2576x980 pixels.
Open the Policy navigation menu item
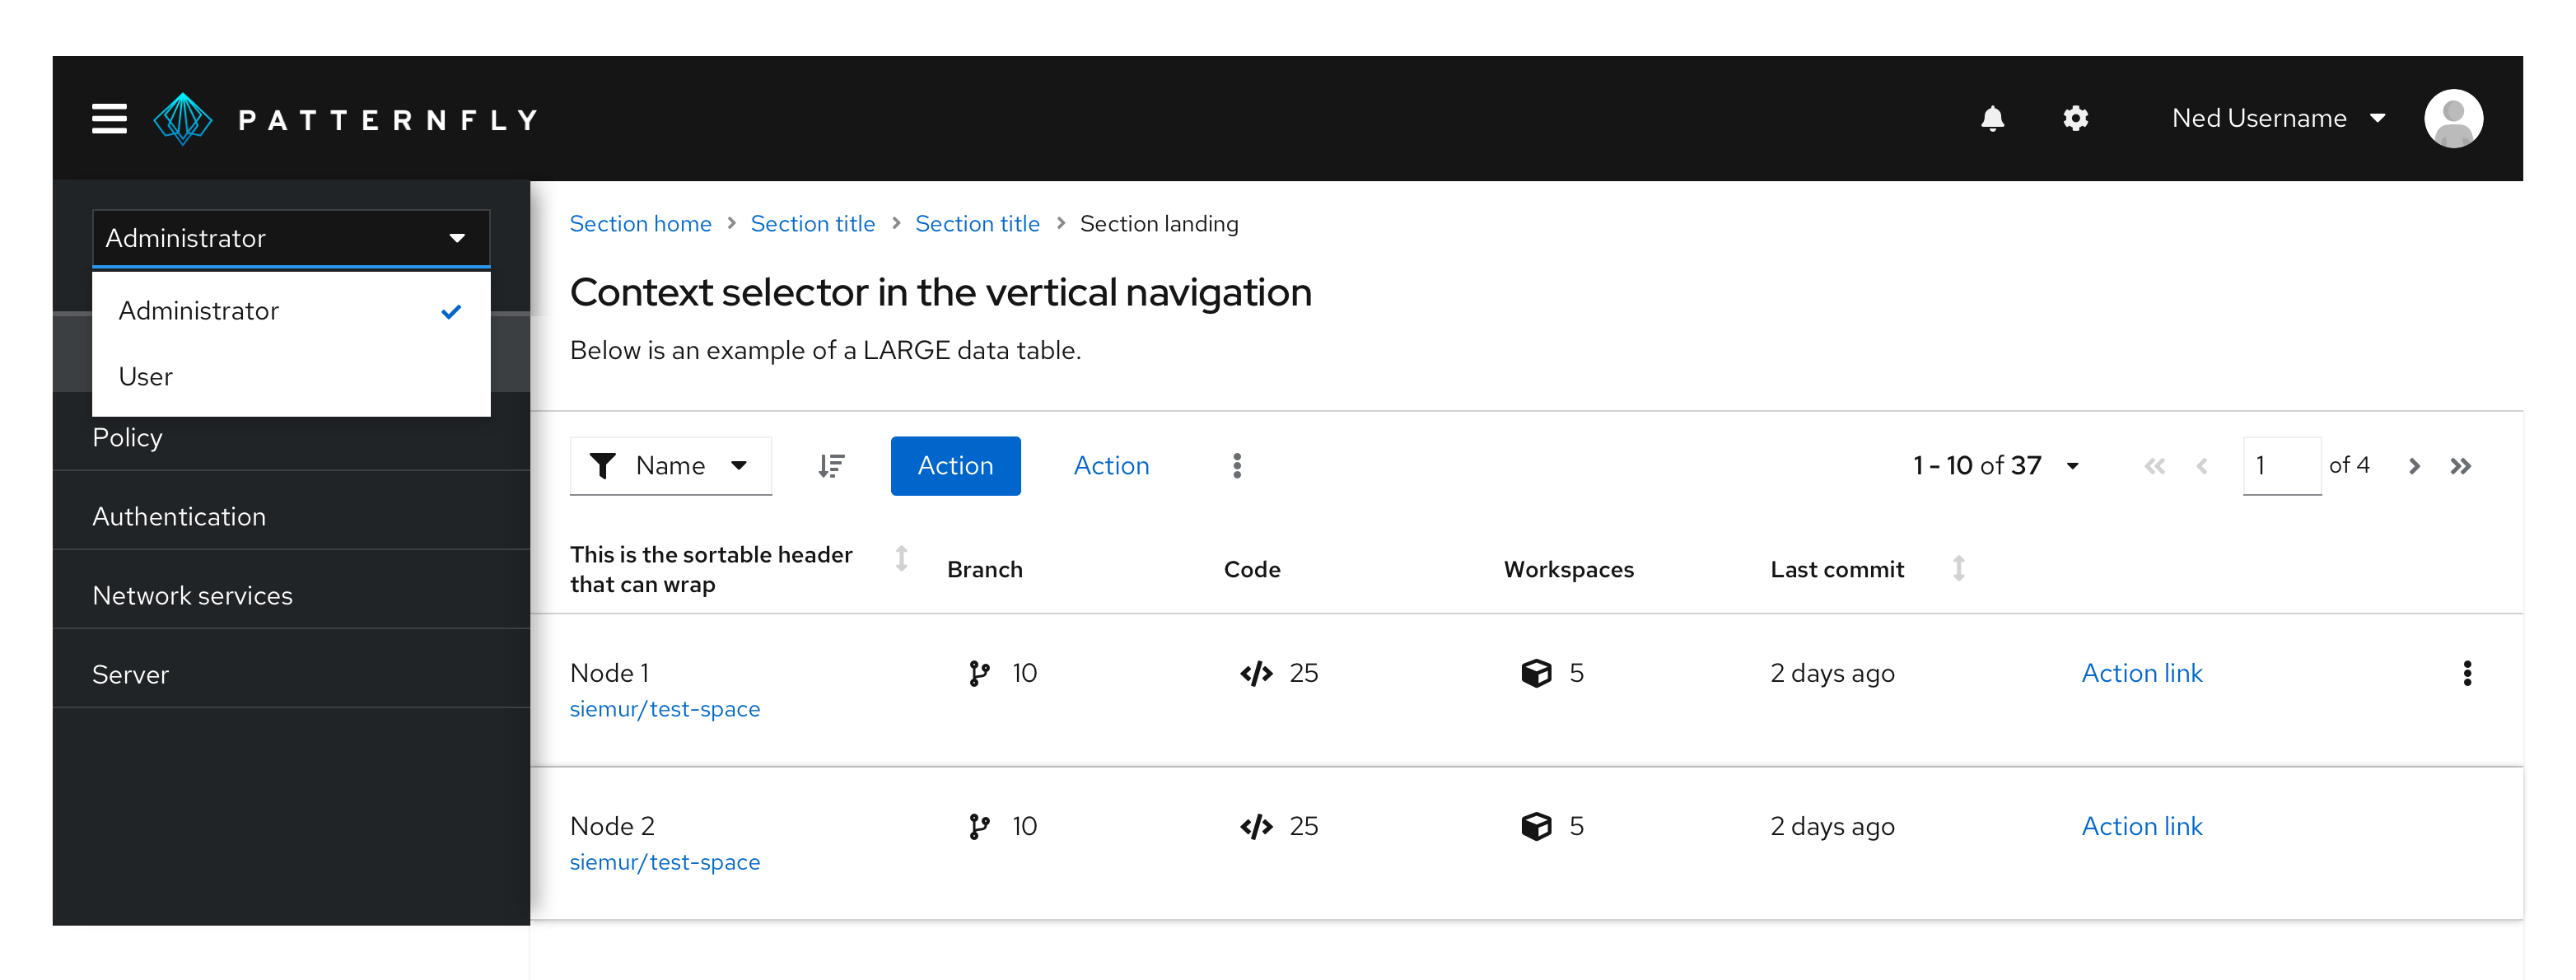130,436
